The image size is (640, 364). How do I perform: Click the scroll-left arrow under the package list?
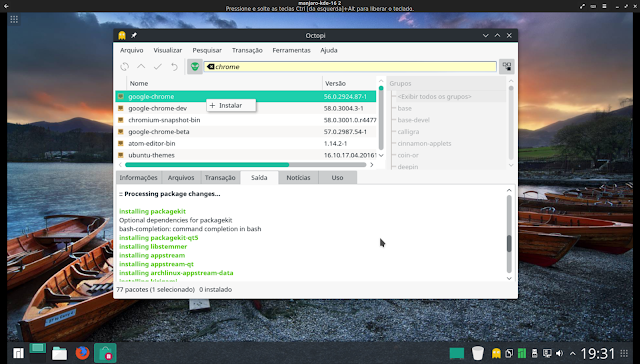120,165
